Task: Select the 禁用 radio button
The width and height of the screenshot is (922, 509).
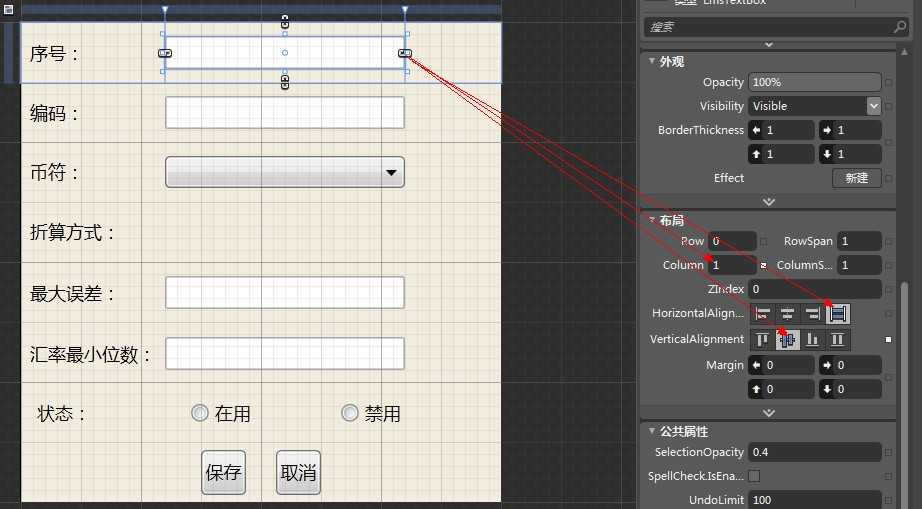Action: coord(349,413)
